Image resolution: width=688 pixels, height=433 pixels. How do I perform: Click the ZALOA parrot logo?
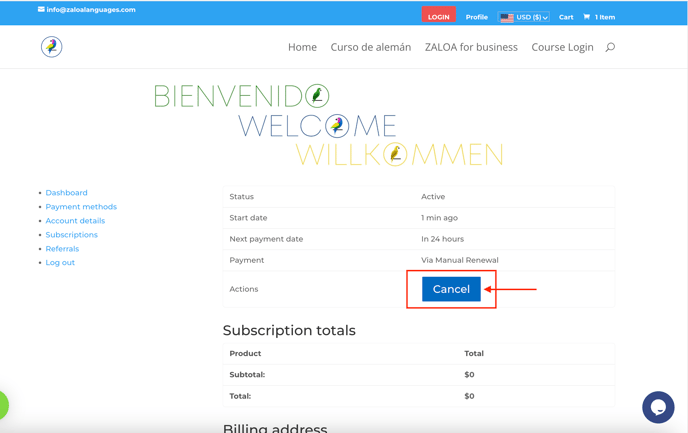[51, 47]
